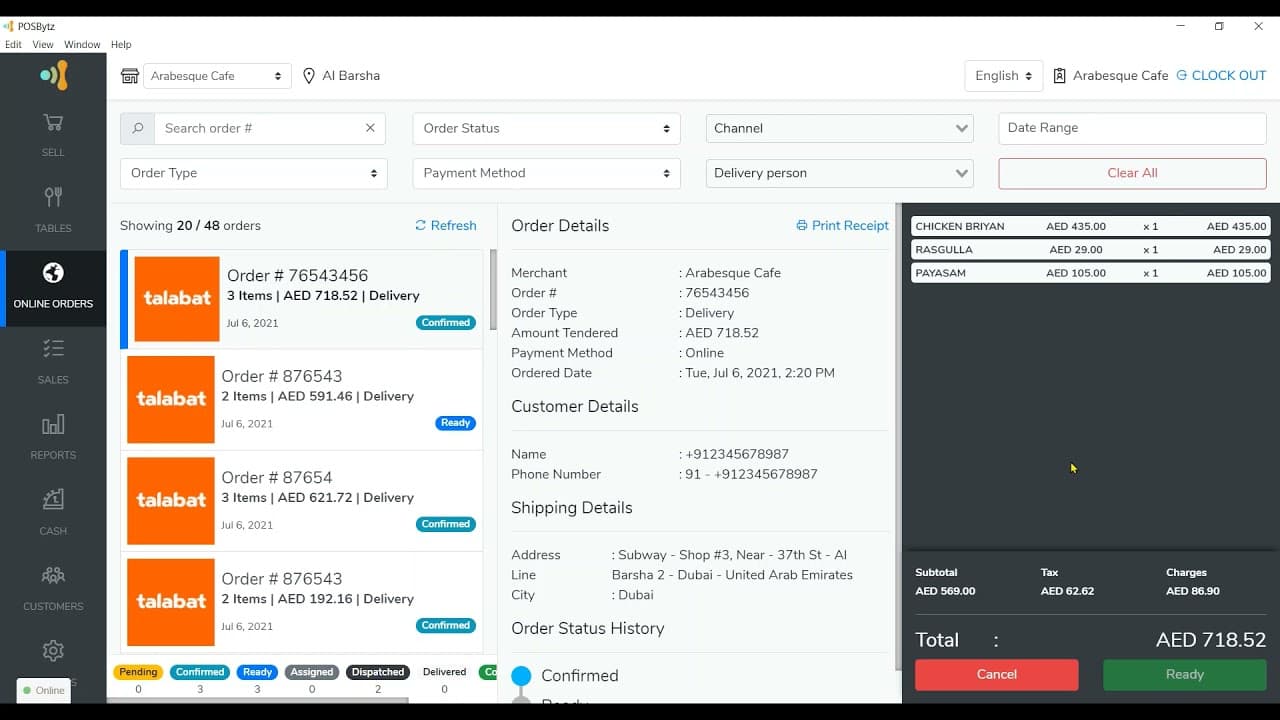Go to the CASH section
The width and height of the screenshot is (1280, 720).
point(53,513)
